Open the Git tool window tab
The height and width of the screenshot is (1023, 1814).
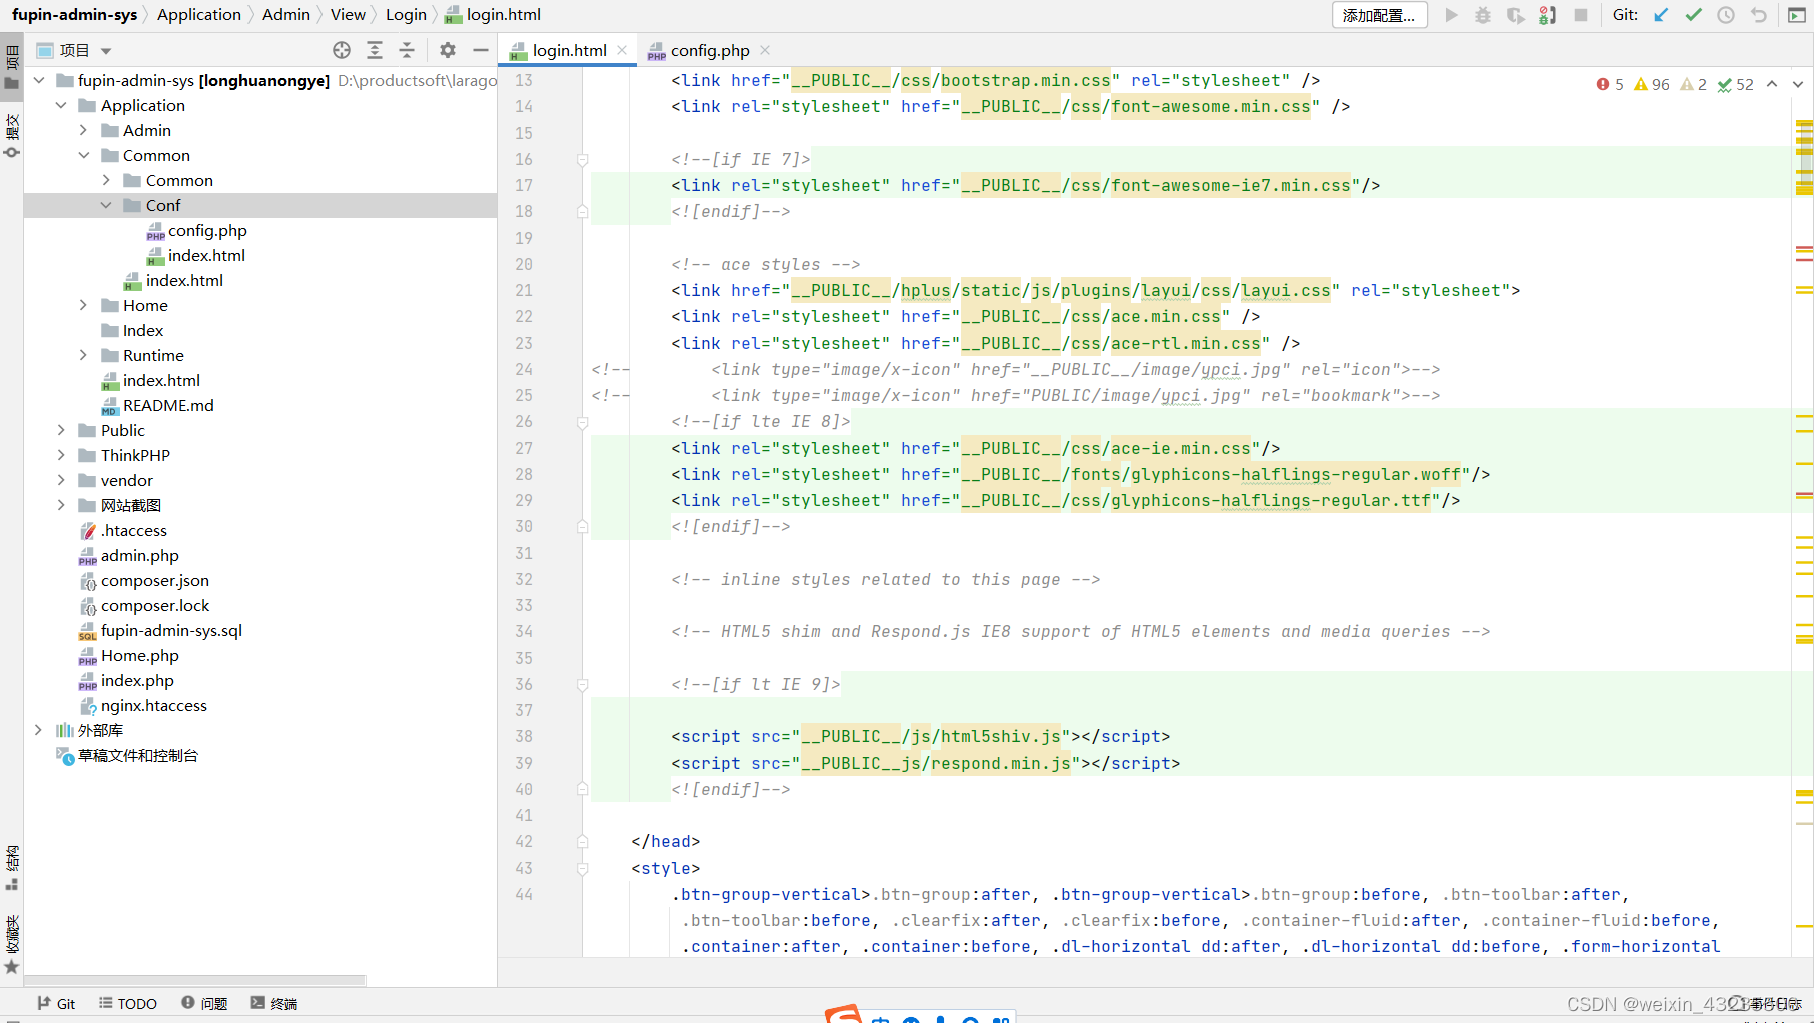[x=56, y=1003]
